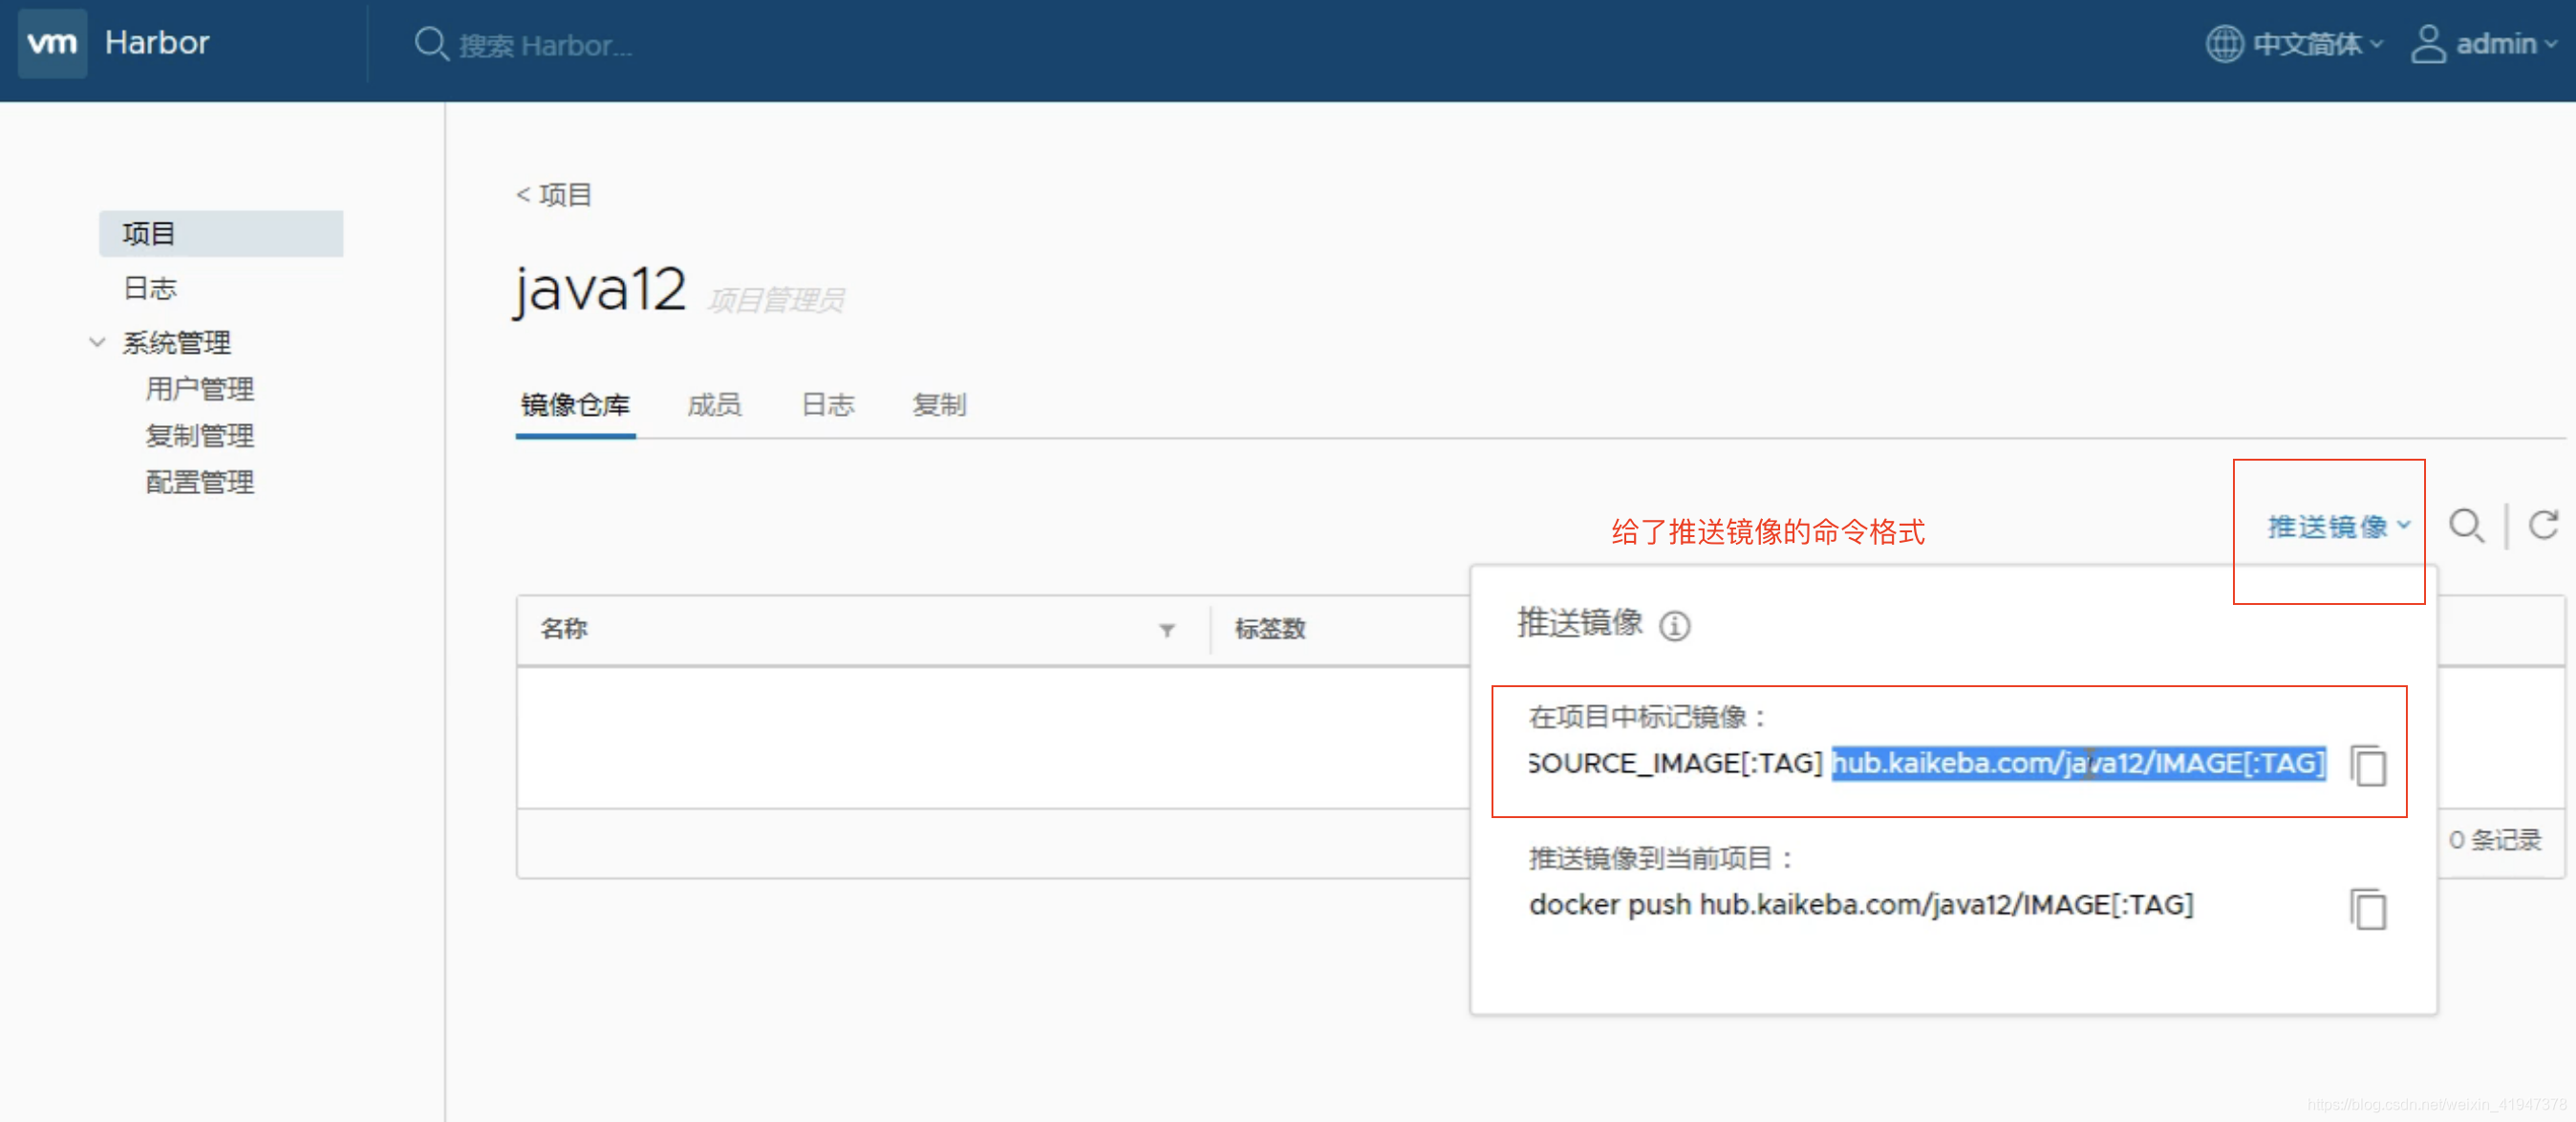Image resolution: width=2576 pixels, height=1122 pixels.
Task: Copy the docker tag command
Action: [x=2368, y=766]
